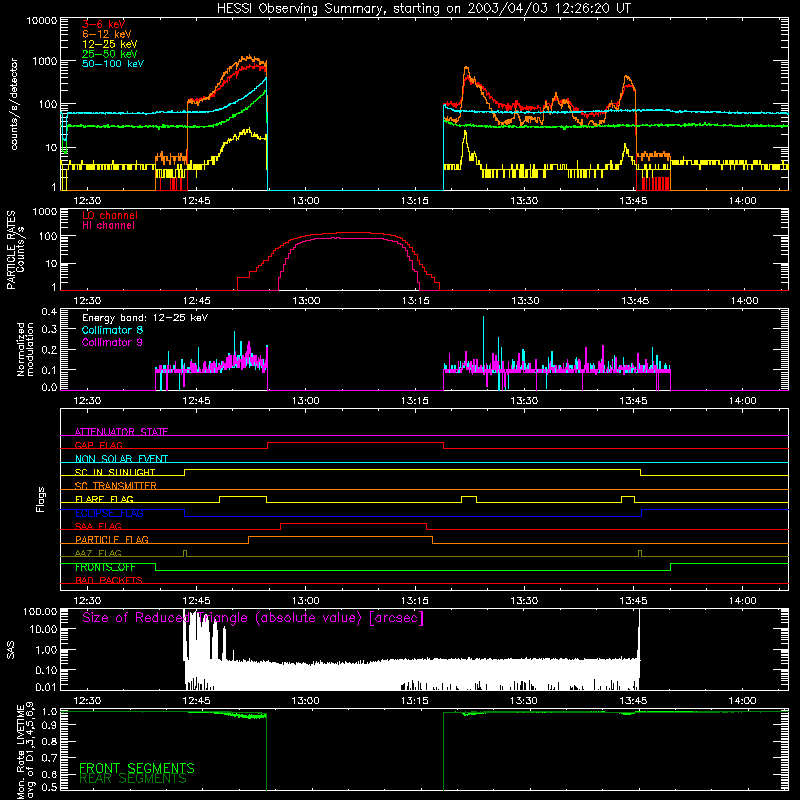Click the LO channel legend entry

coord(110,215)
